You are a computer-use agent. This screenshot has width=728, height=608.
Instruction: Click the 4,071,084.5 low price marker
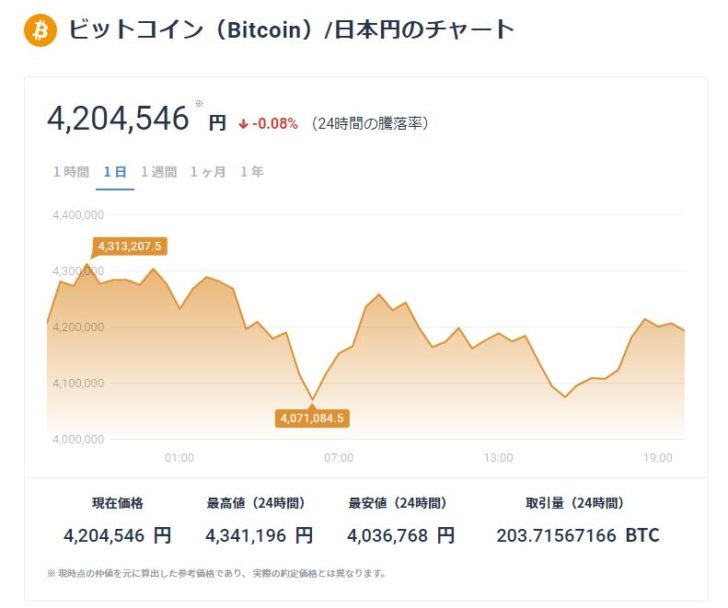312,418
